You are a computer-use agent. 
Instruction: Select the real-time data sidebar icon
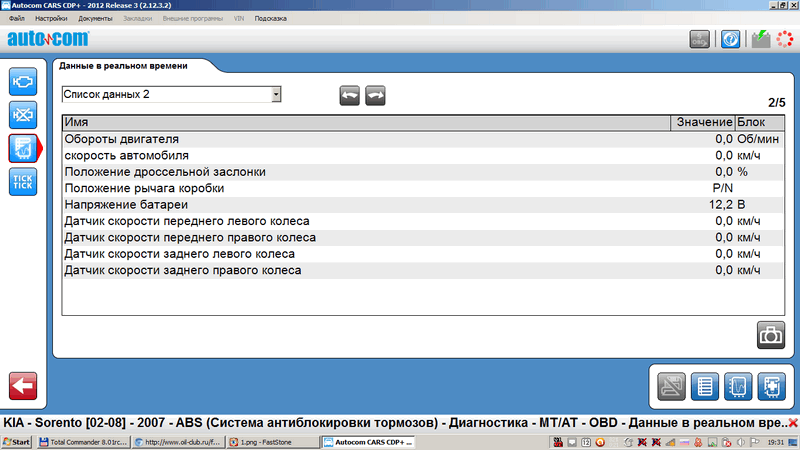[x=22, y=148]
